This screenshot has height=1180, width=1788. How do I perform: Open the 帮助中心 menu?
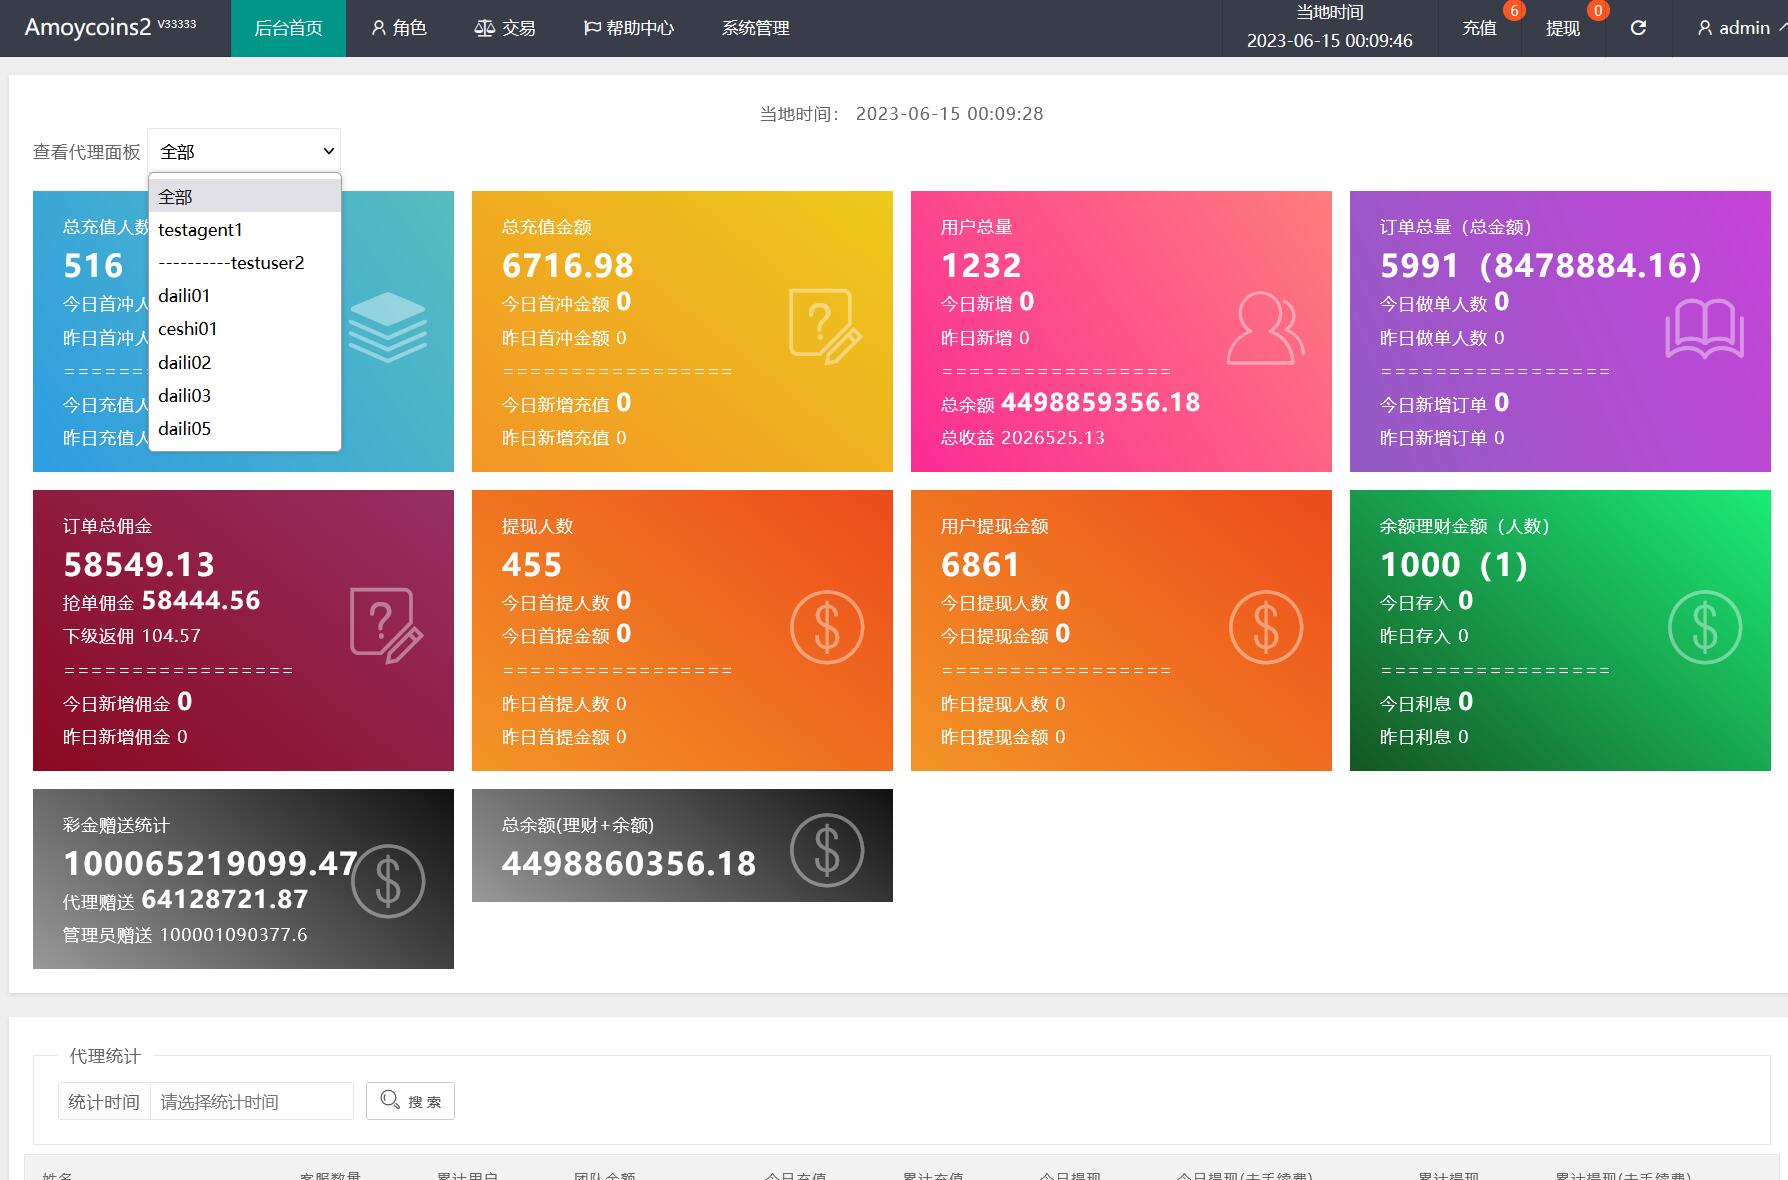629,28
